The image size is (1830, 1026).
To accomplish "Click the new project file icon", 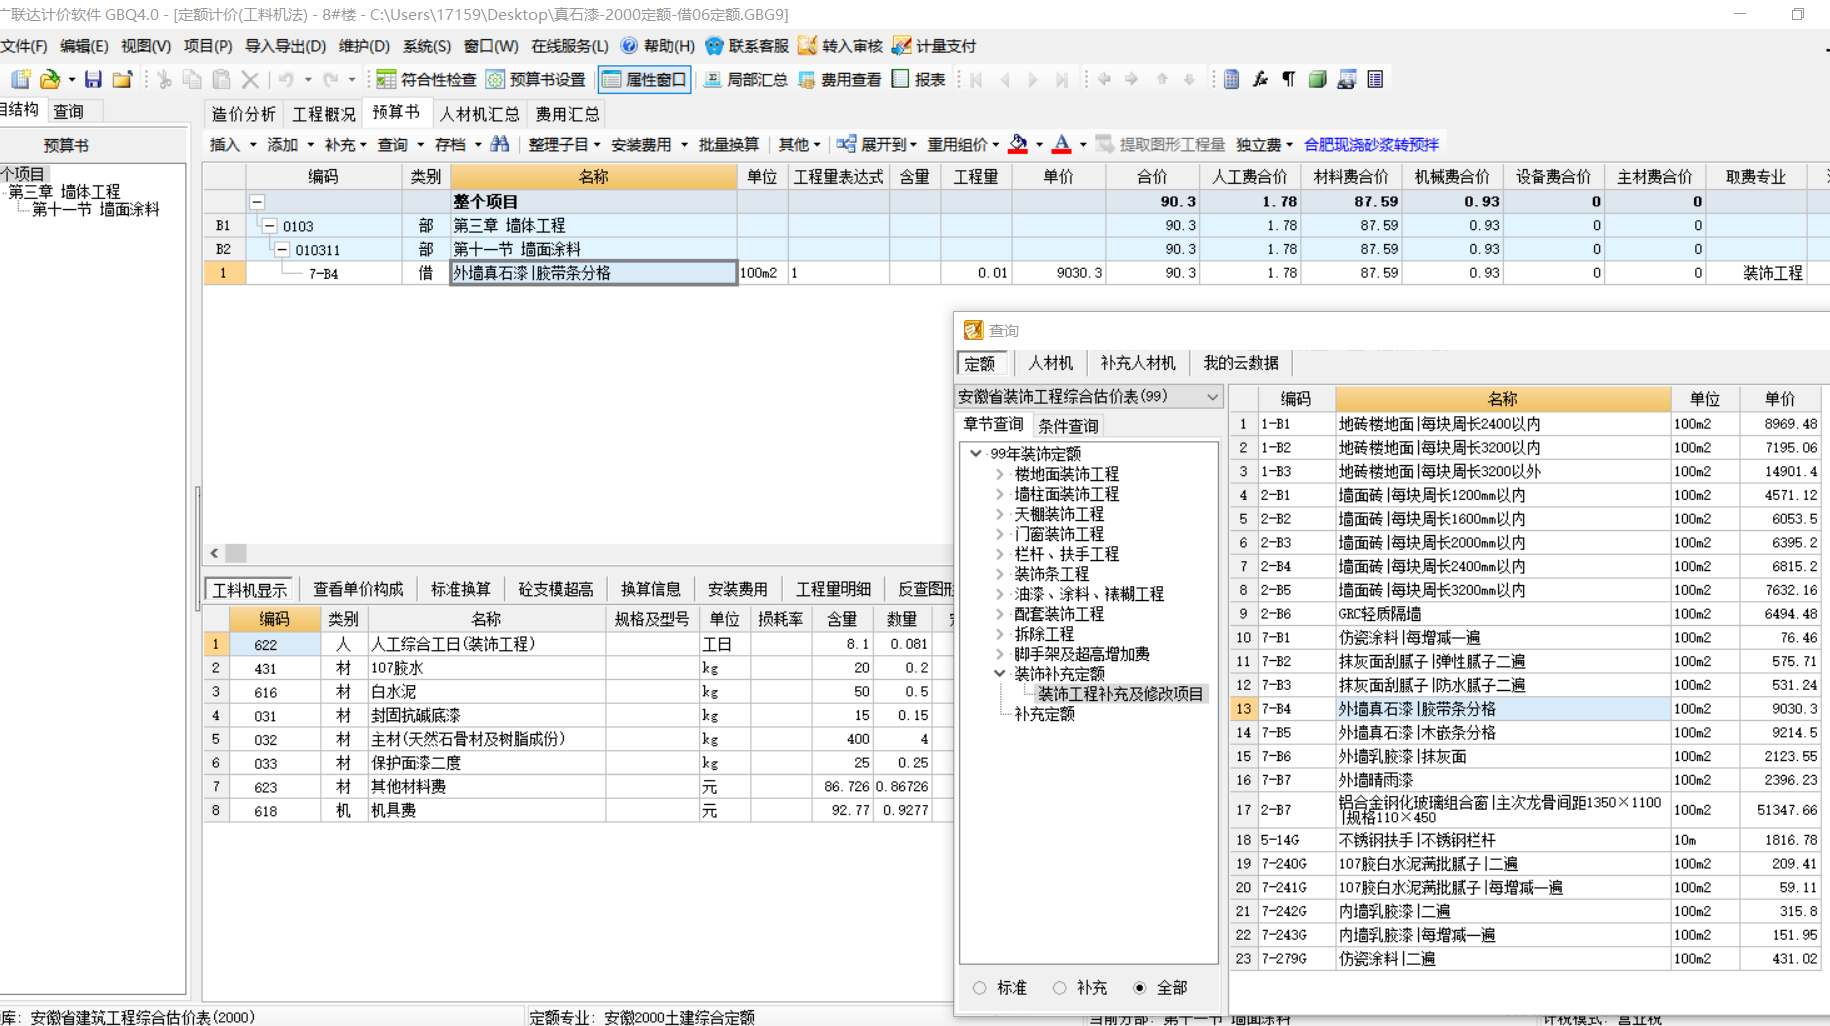I will pos(21,79).
